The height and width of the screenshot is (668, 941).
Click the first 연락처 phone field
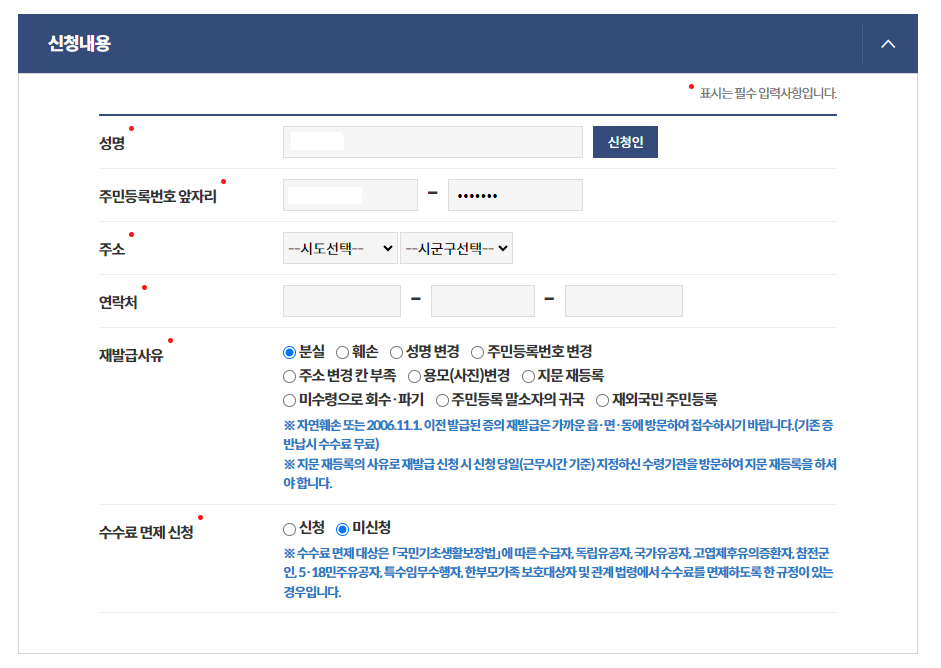[341, 301]
